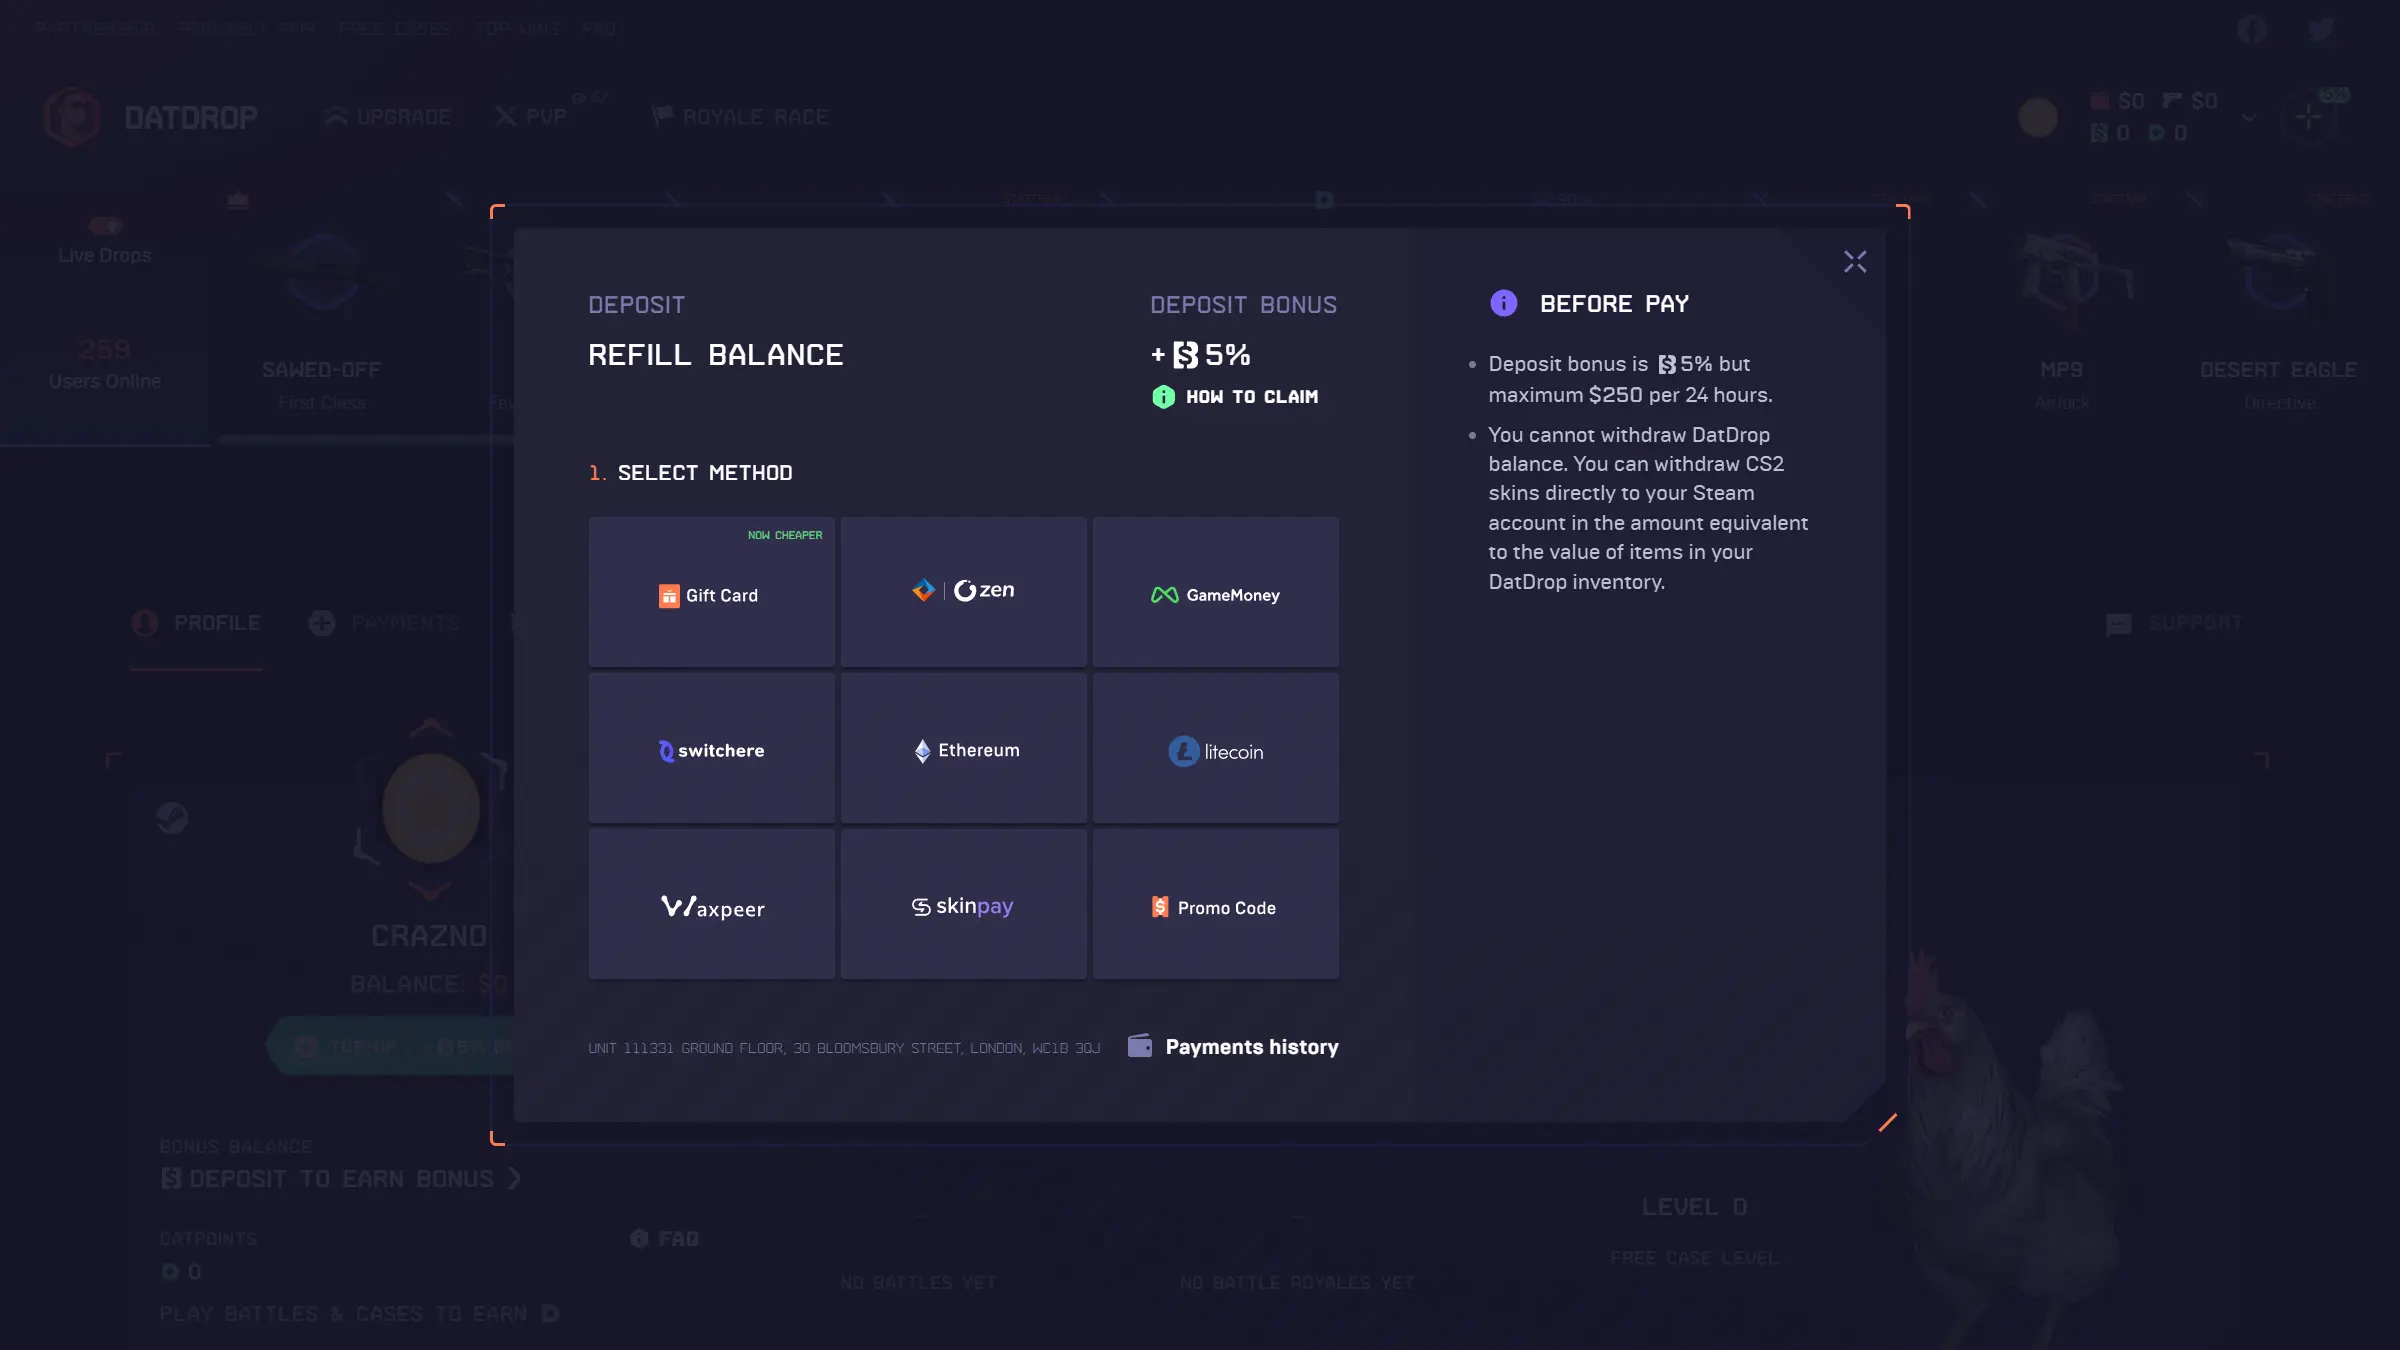Open the Support tab

click(2174, 624)
